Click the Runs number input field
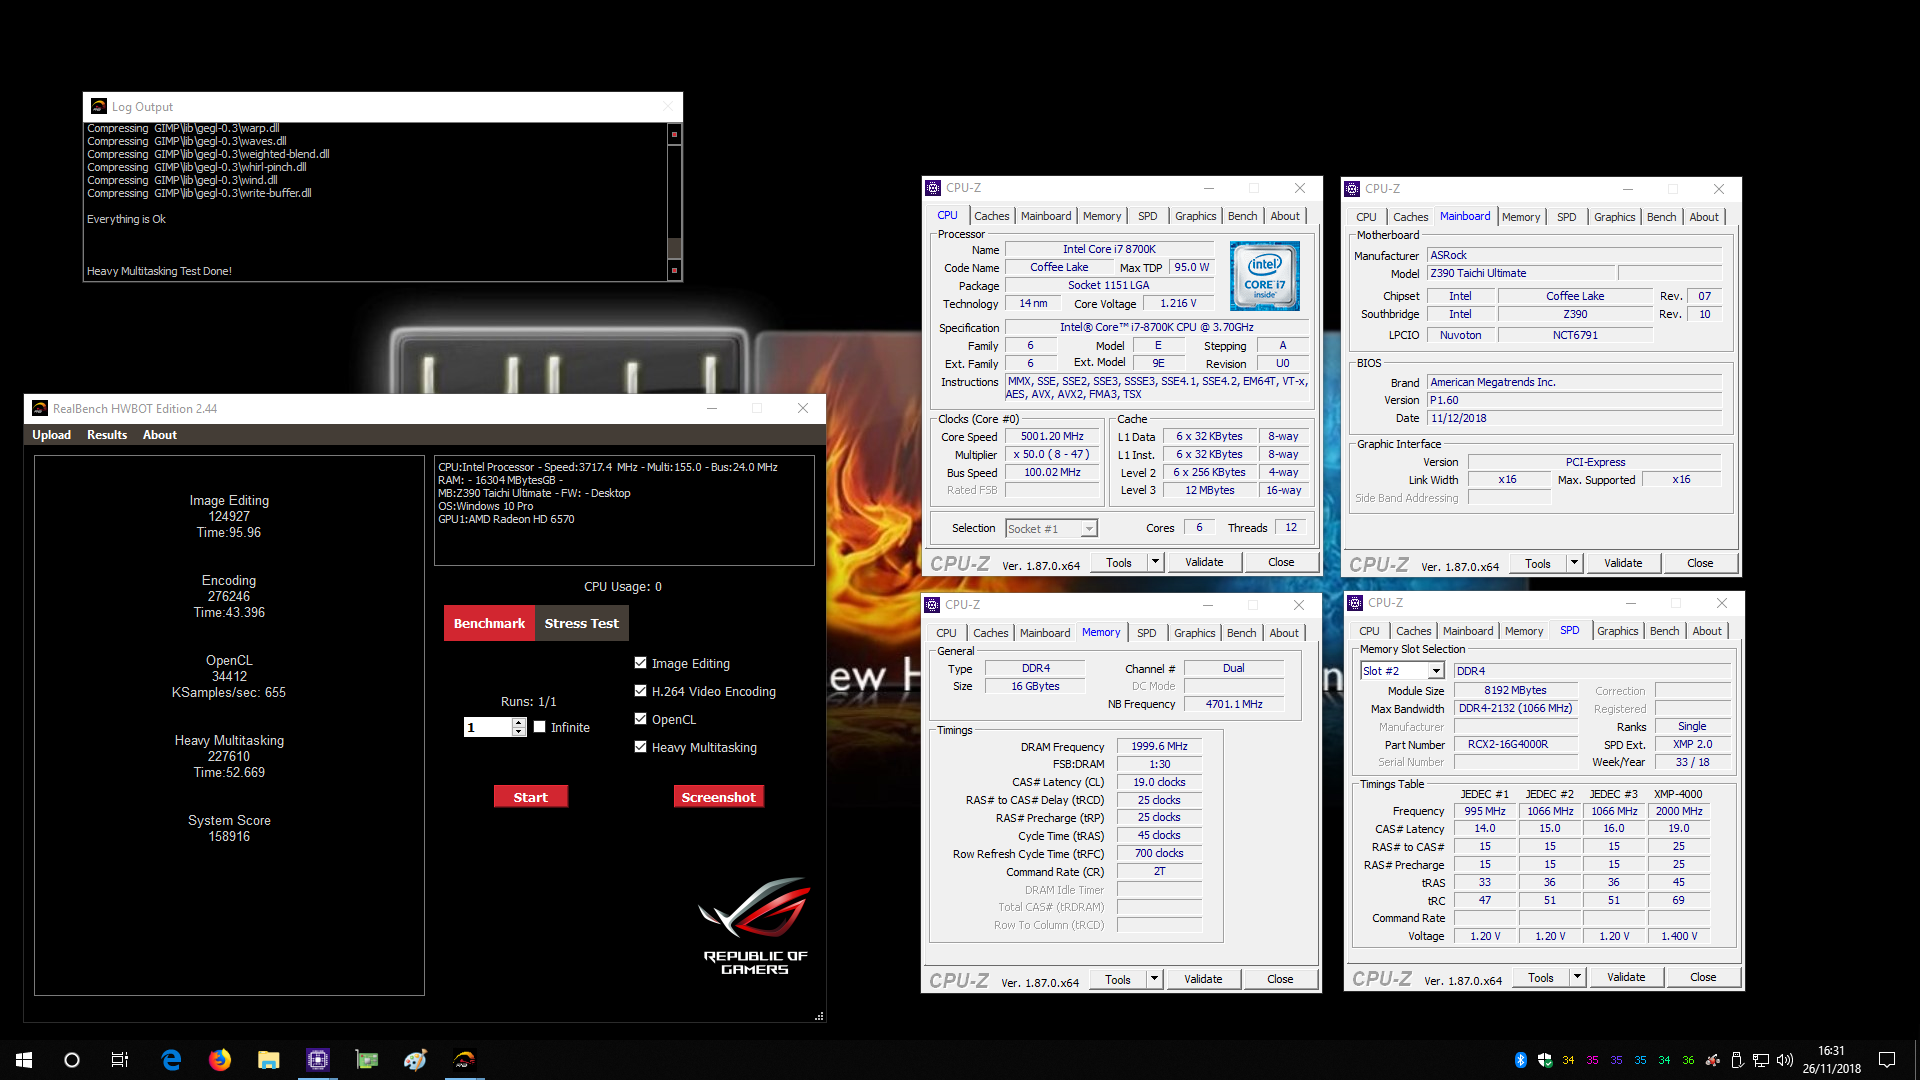This screenshot has width=1920, height=1080. tap(487, 727)
